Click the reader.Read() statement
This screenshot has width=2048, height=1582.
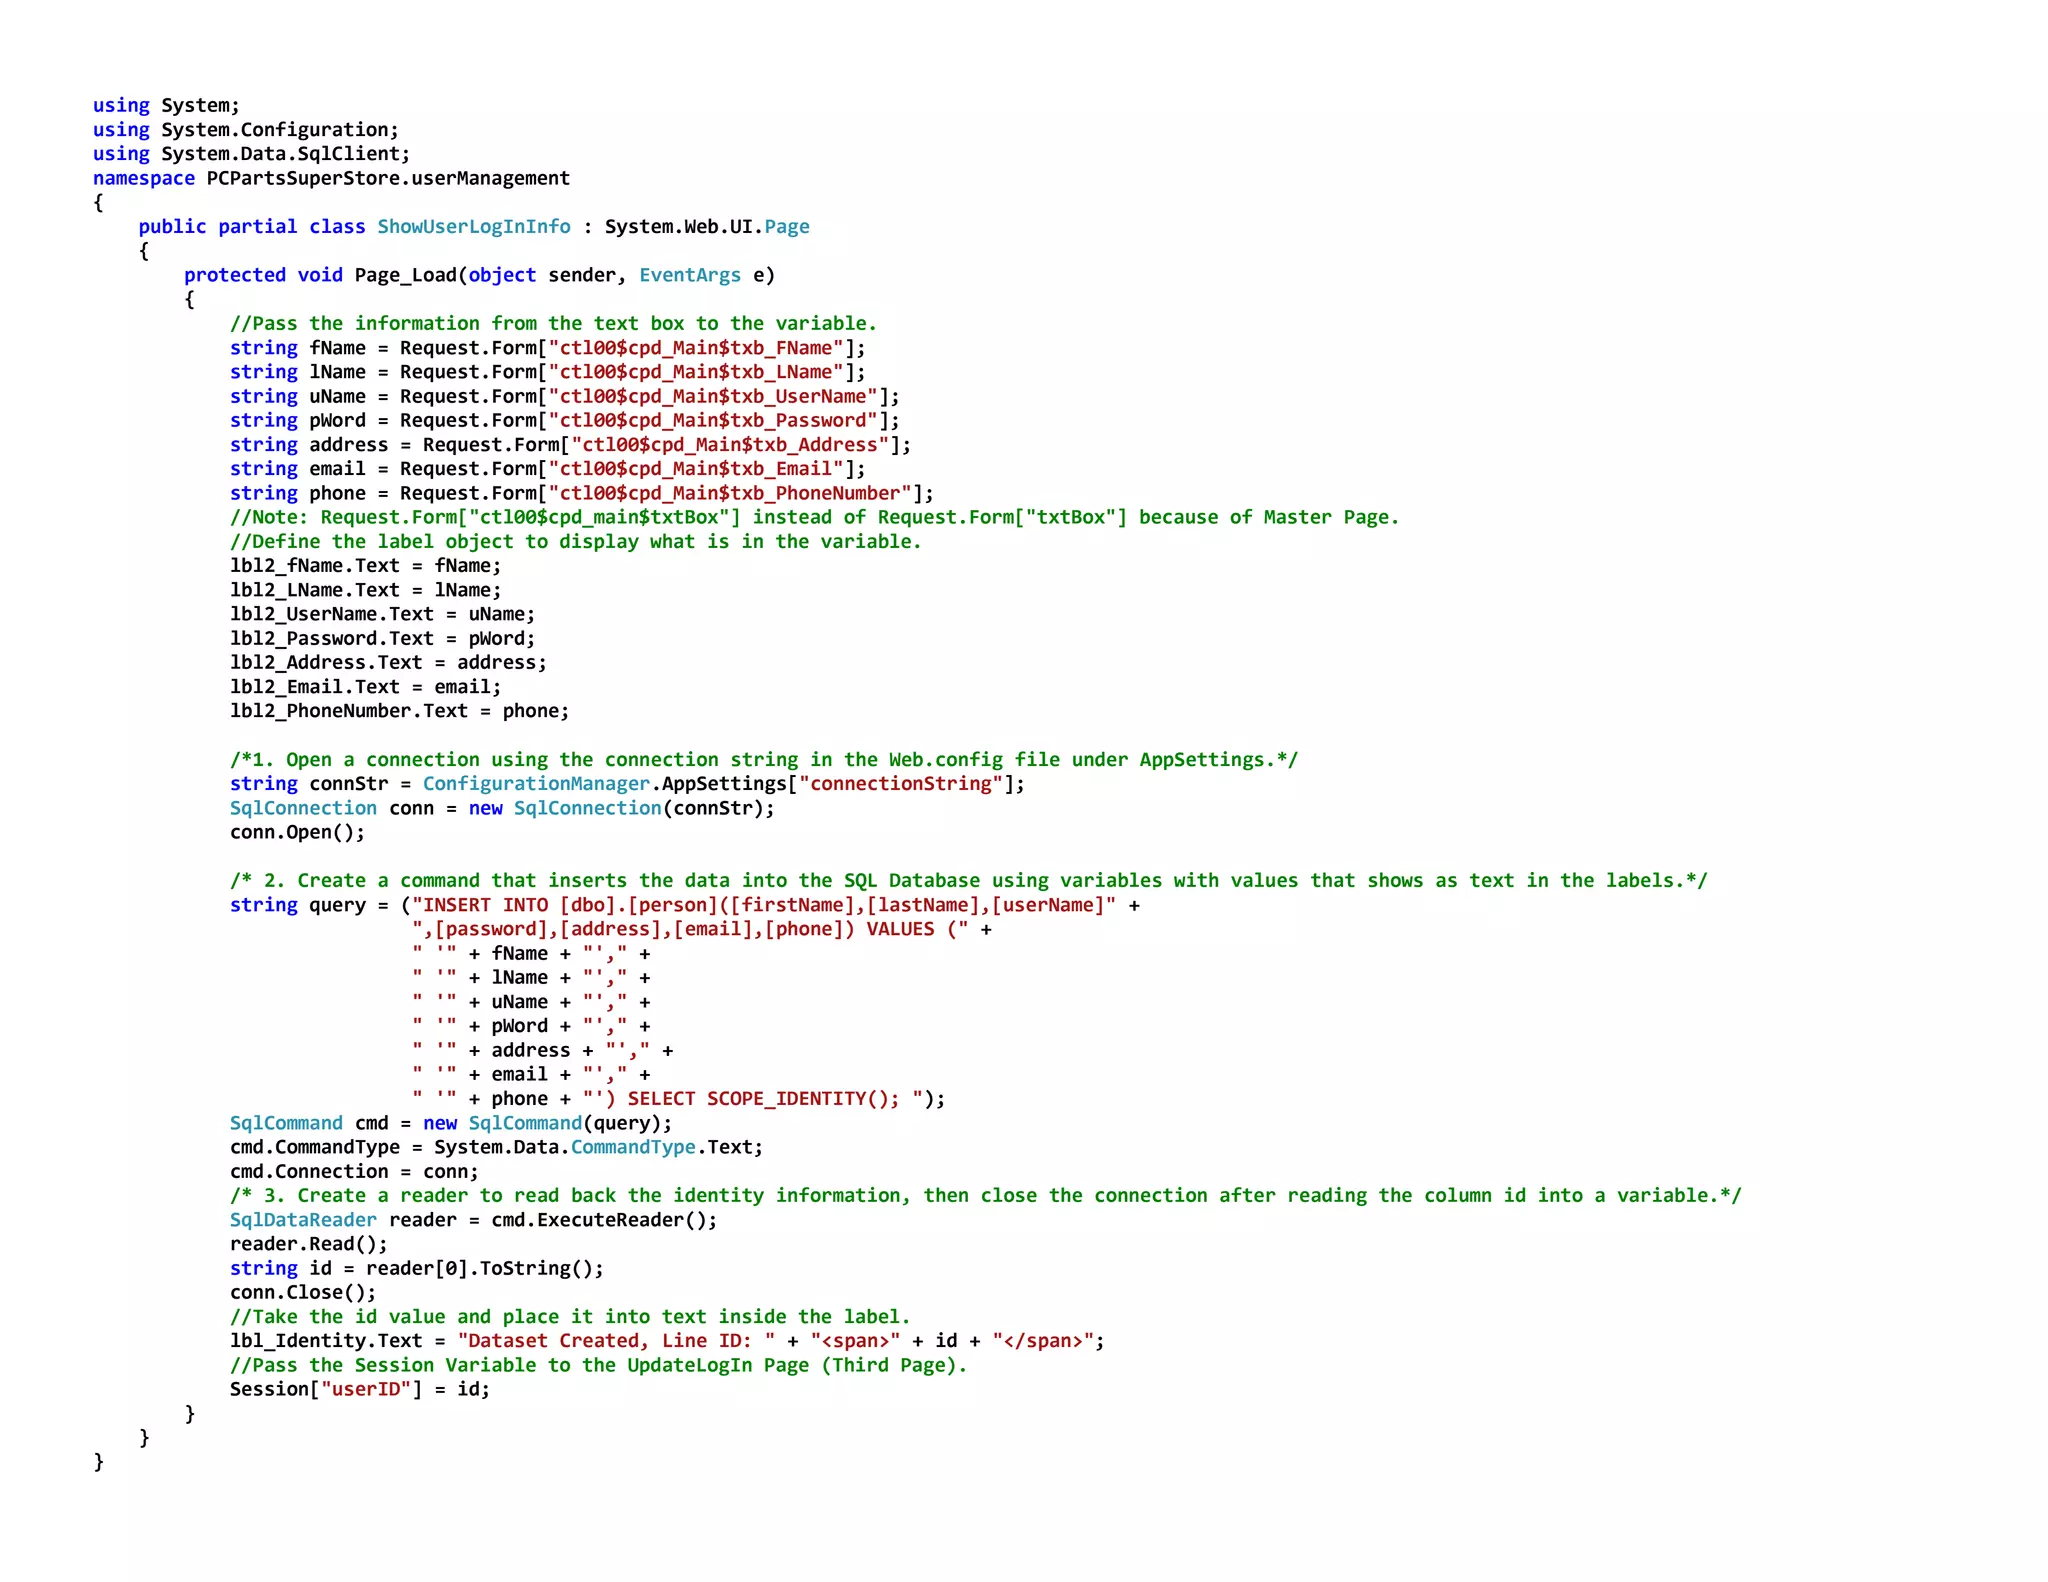(308, 1245)
